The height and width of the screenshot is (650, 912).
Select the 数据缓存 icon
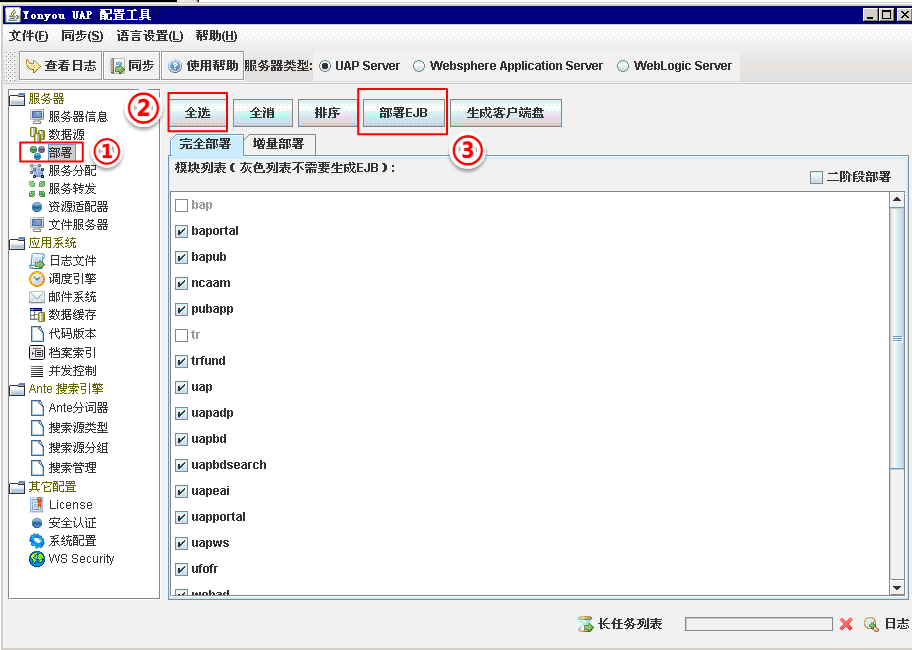[37, 315]
